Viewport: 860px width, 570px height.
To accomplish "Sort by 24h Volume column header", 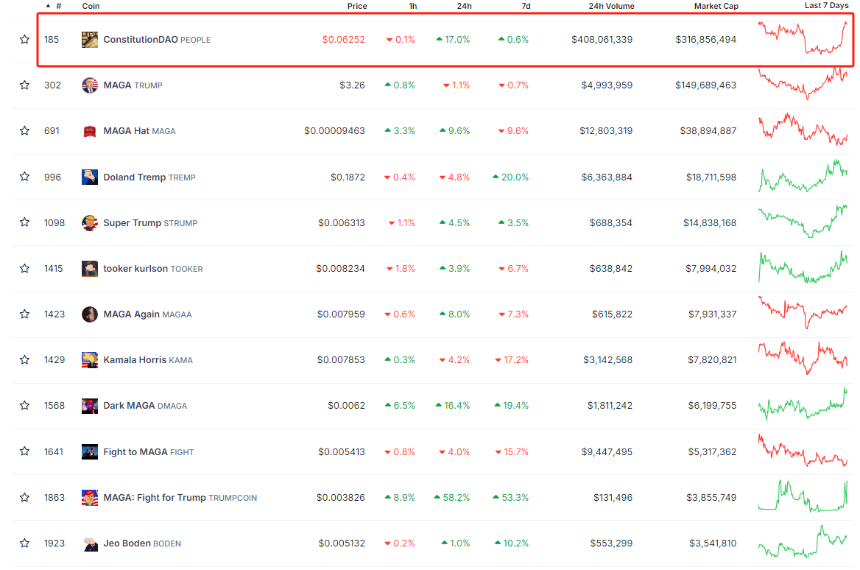I will 611,6.
